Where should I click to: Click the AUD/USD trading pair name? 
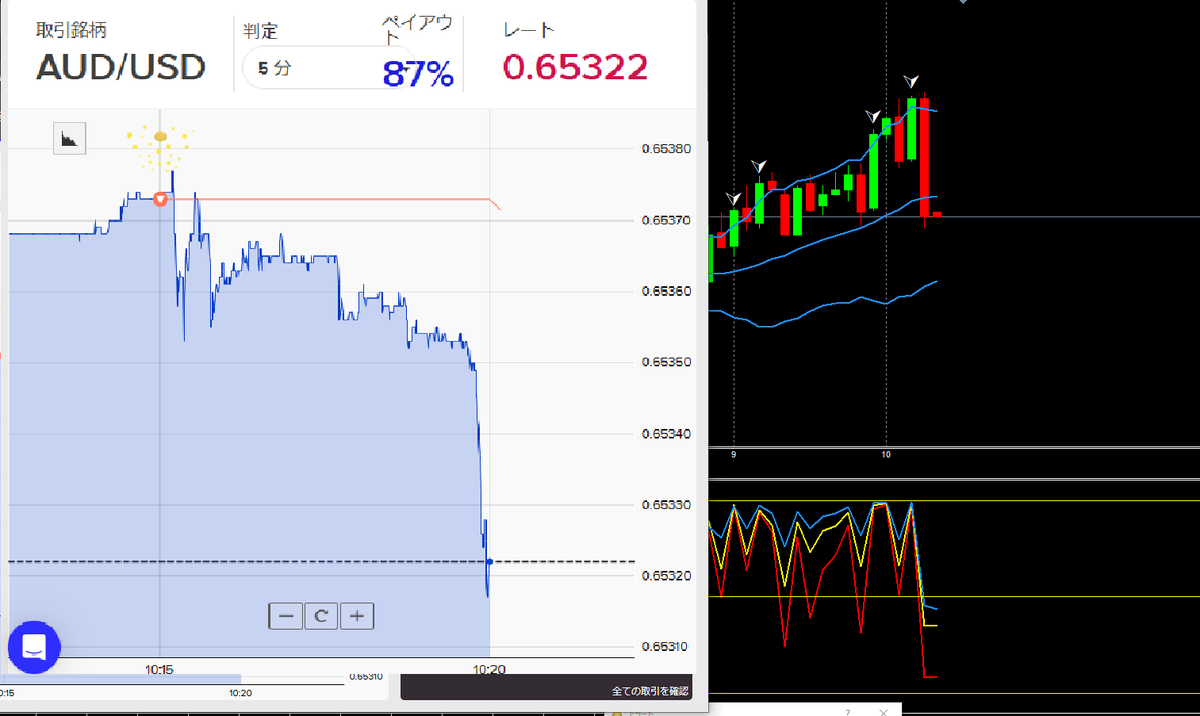point(121,68)
